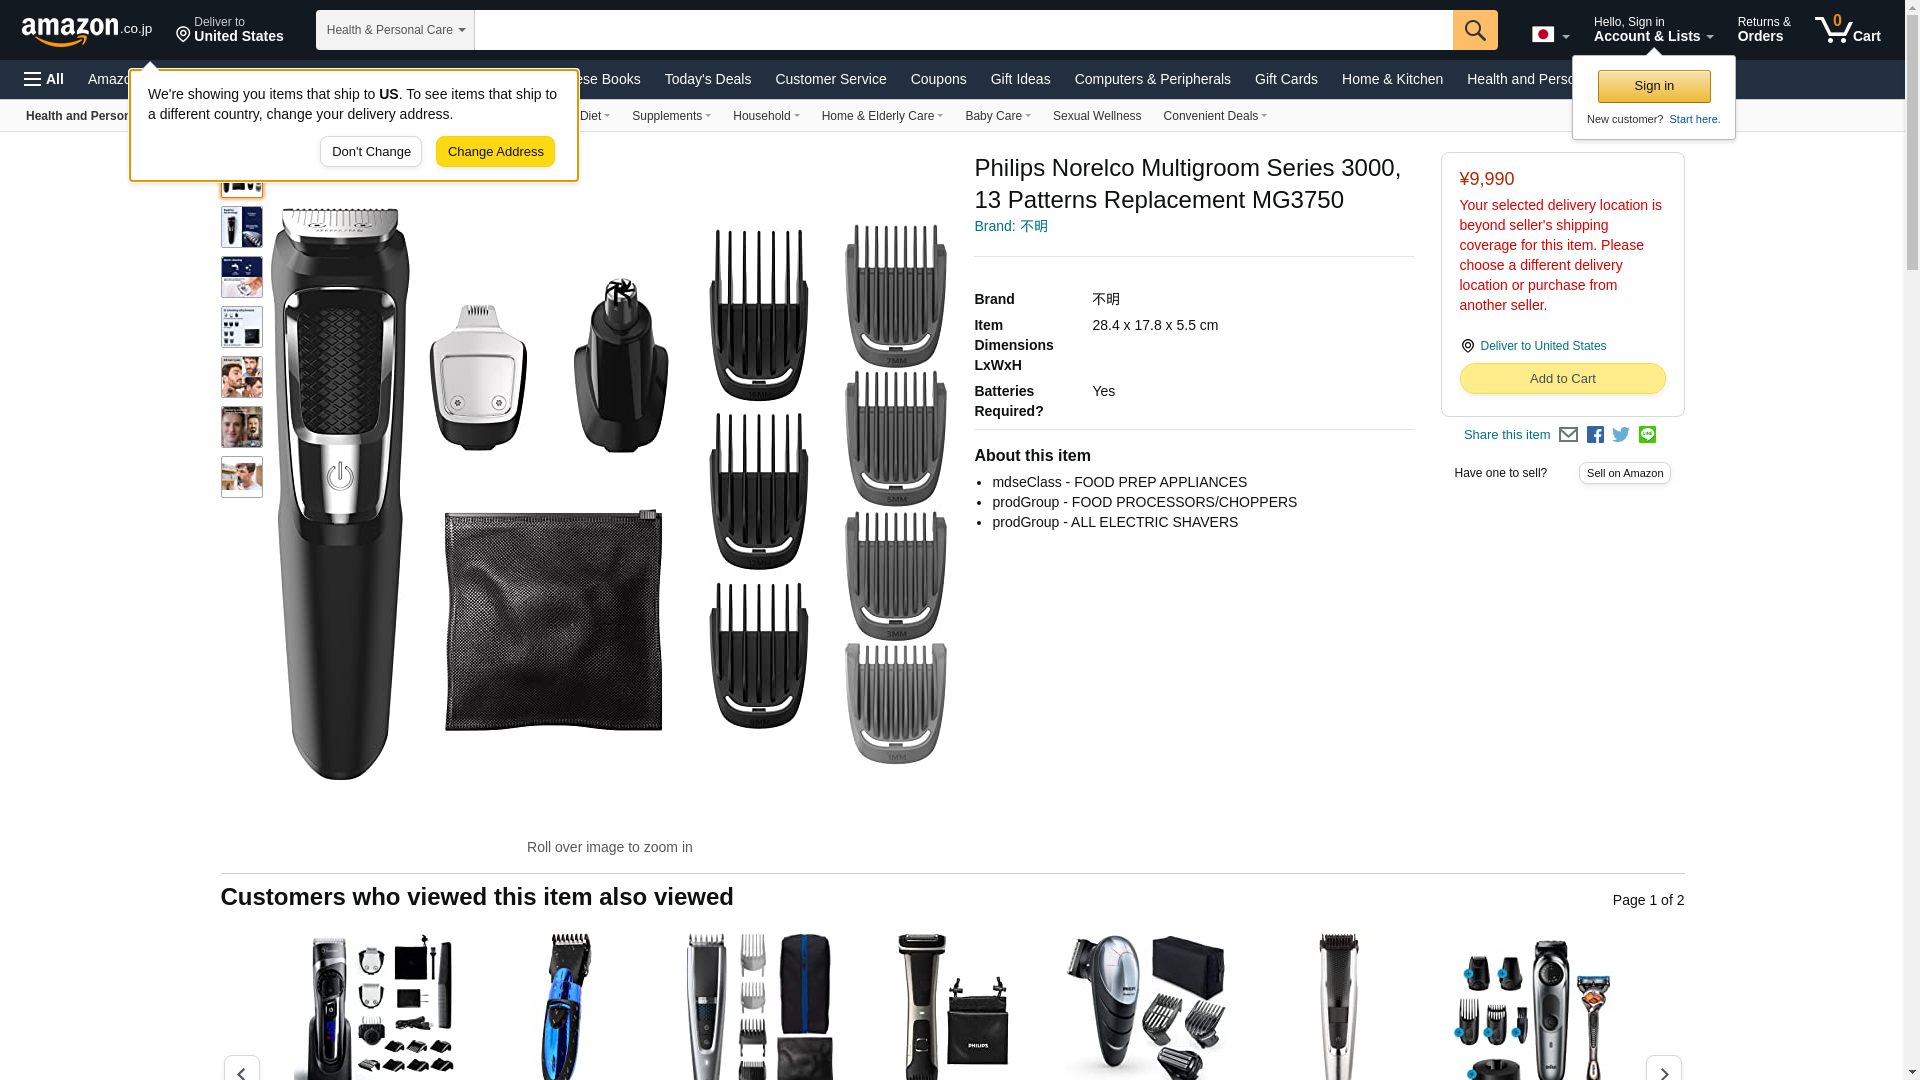Open the shopping cart icon
Viewport: 1920px width, 1080px height.
tap(1848, 29)
